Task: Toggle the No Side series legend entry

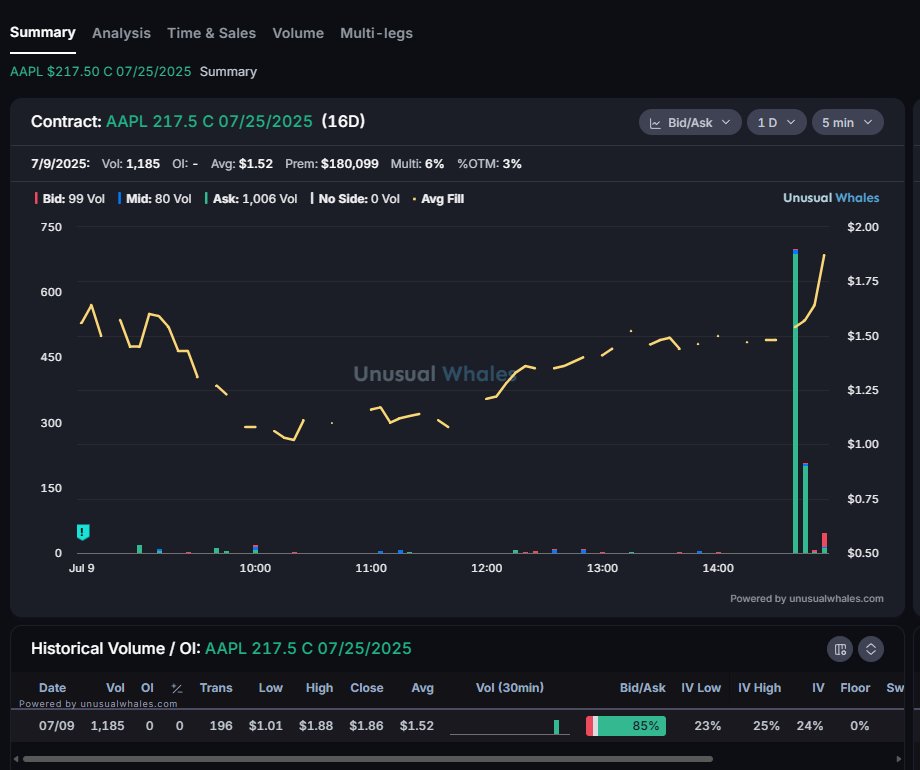Action: click(355, 199)
